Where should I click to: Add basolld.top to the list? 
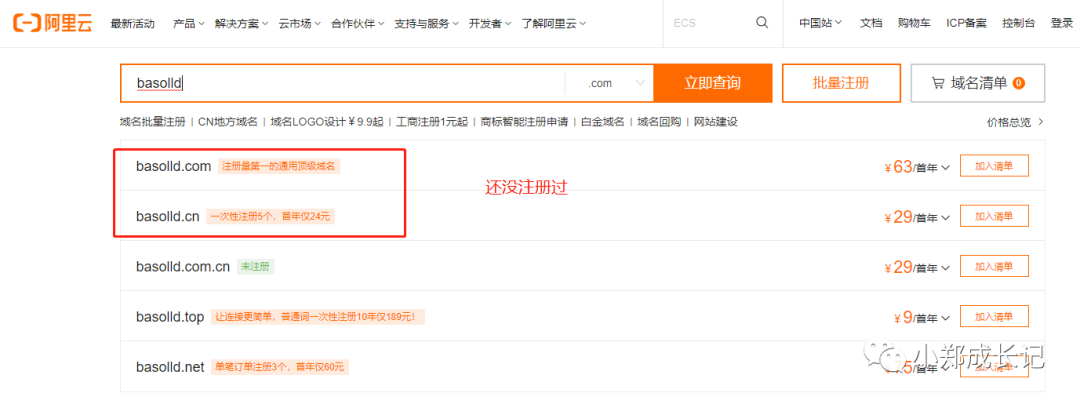[993, 316]
